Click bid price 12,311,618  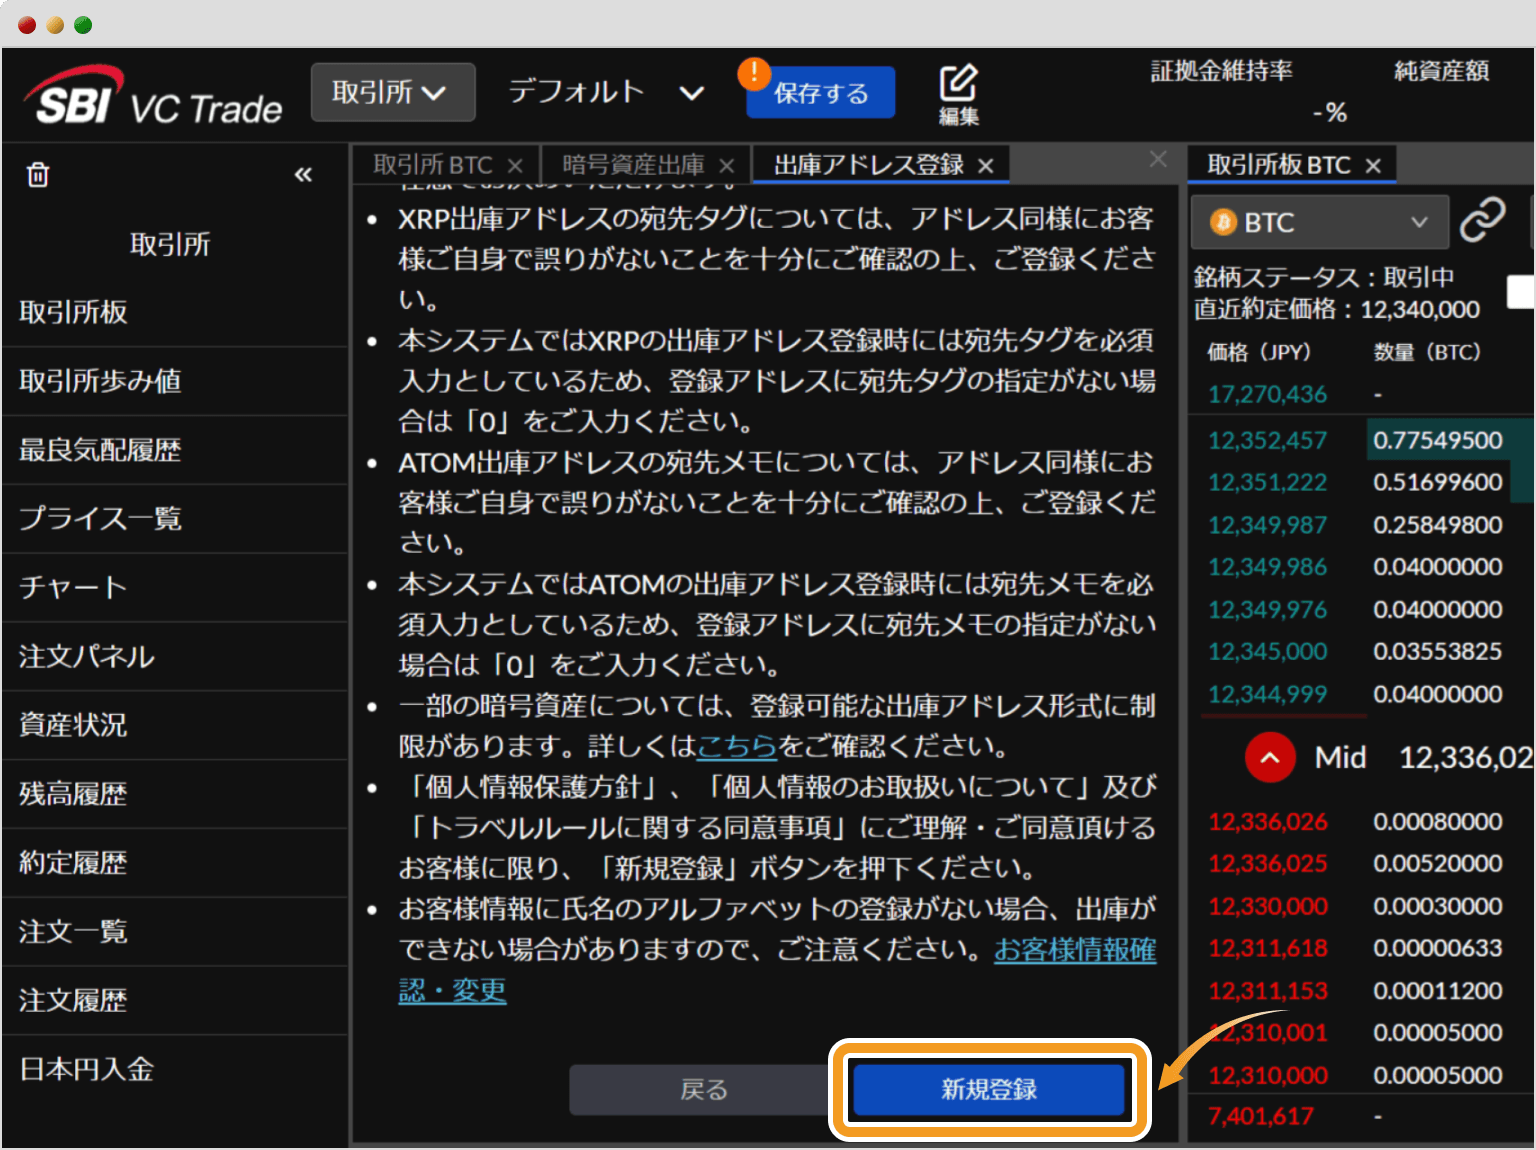1267,948
